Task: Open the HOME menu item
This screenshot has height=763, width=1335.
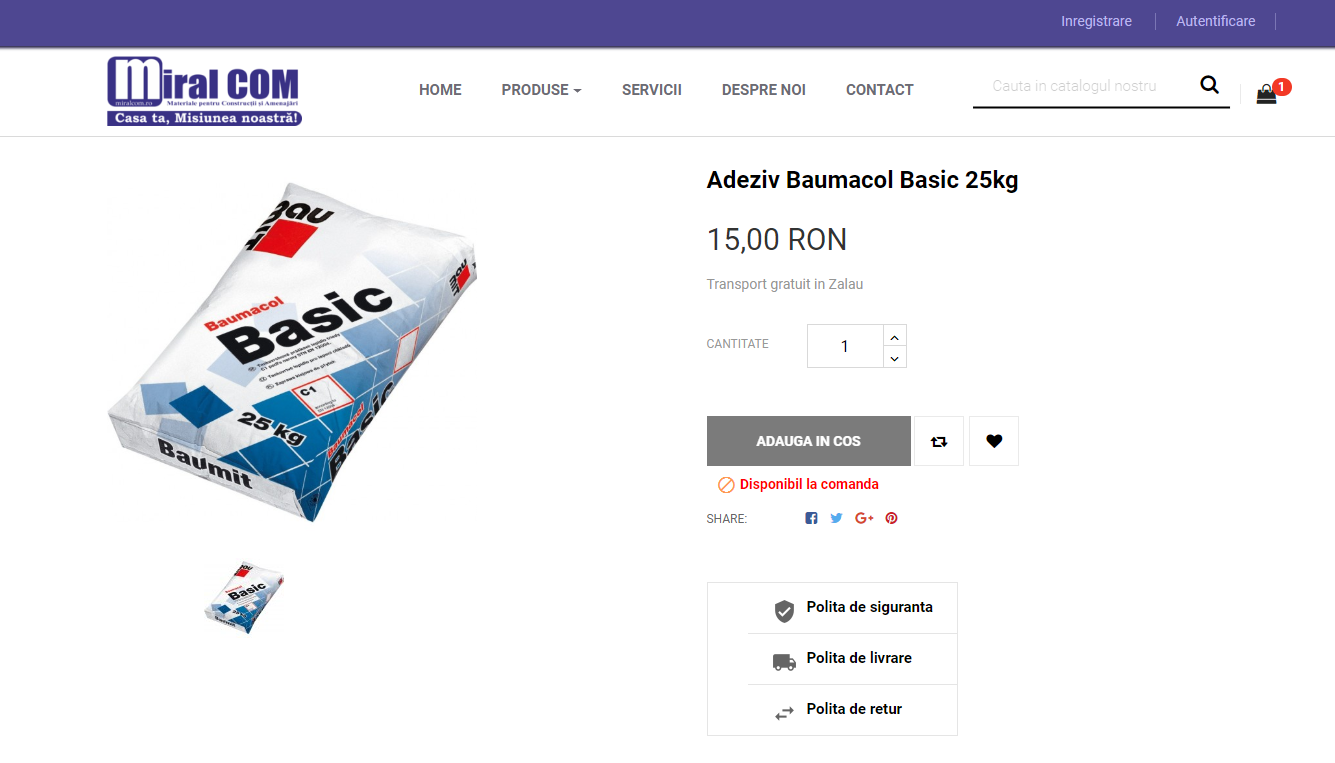Action: click(x=440, y=90)
